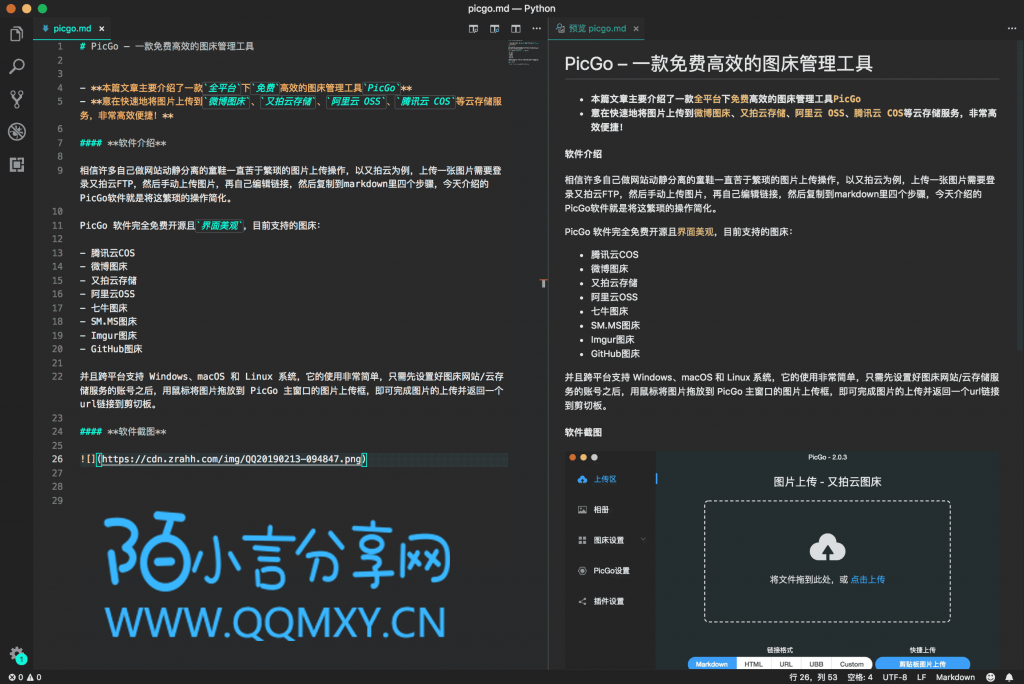Open more actions in left editor group
The height and width of the screenshot is (684, 1024).
537,29
